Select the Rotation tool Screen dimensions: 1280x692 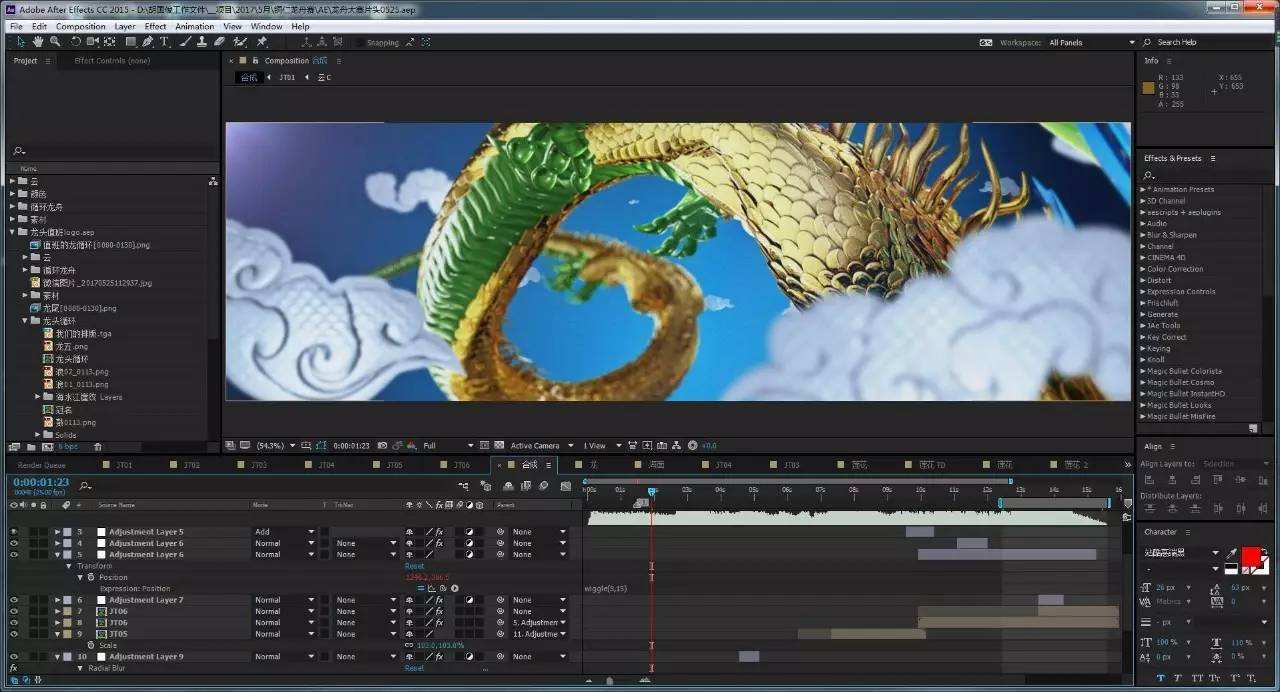pos(75,42)
